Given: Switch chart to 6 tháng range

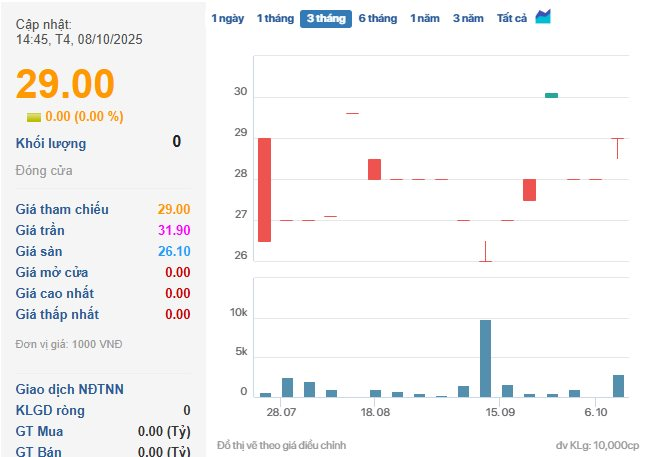Looking at the screenshot, I should (378, 18).
